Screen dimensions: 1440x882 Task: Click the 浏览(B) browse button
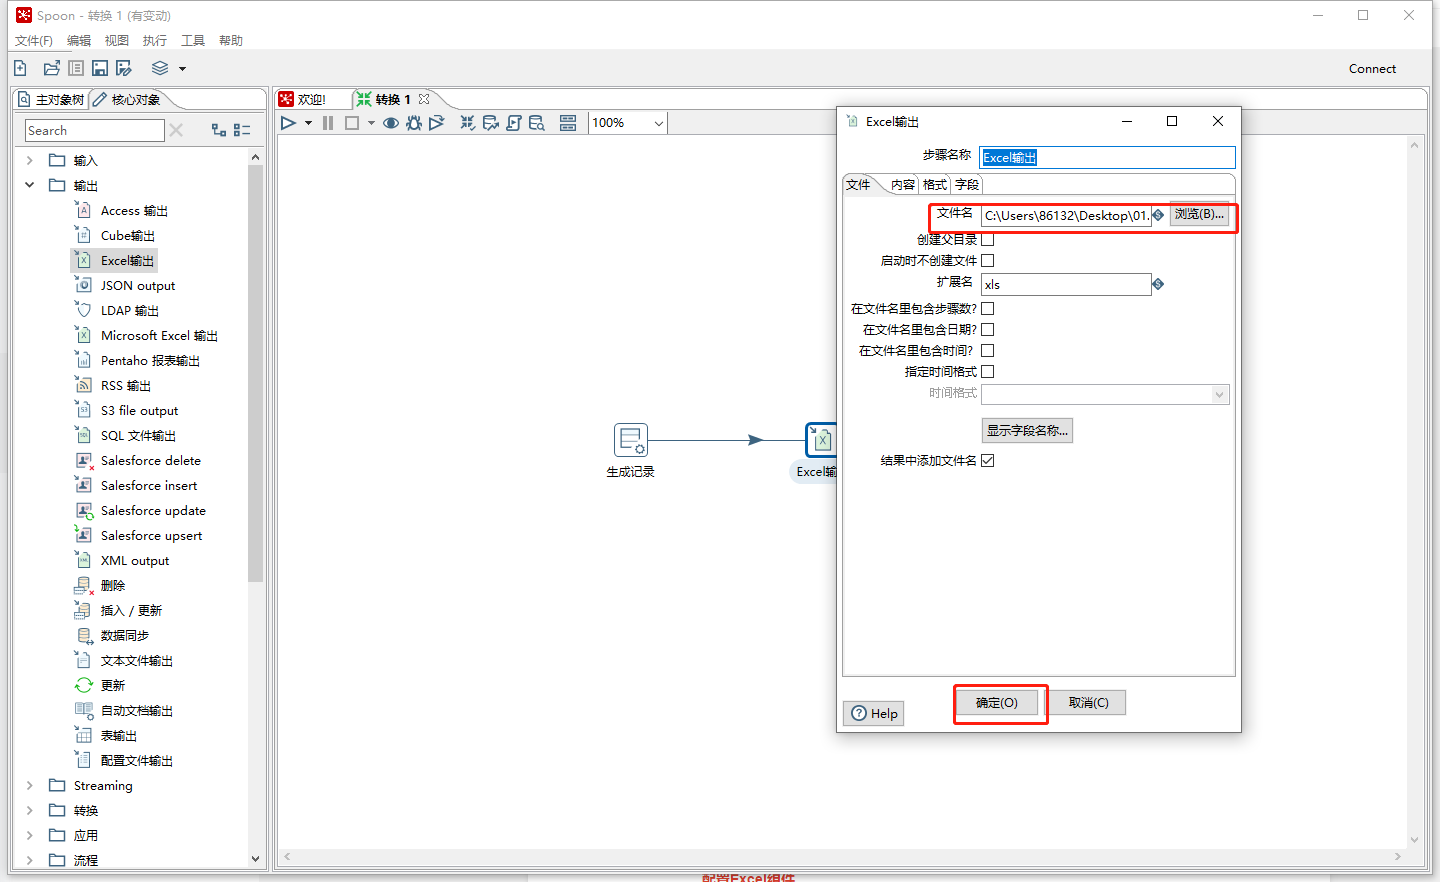tap(1199, 214)
